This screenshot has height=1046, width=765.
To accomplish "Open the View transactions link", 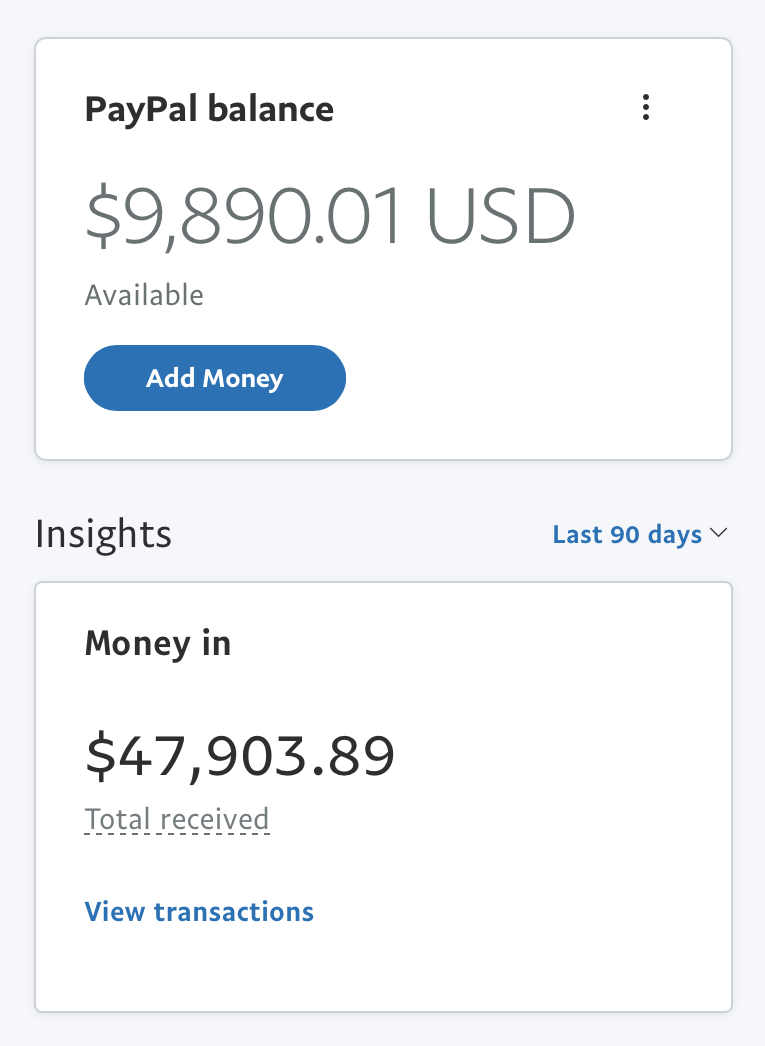I will click(199, 911).
